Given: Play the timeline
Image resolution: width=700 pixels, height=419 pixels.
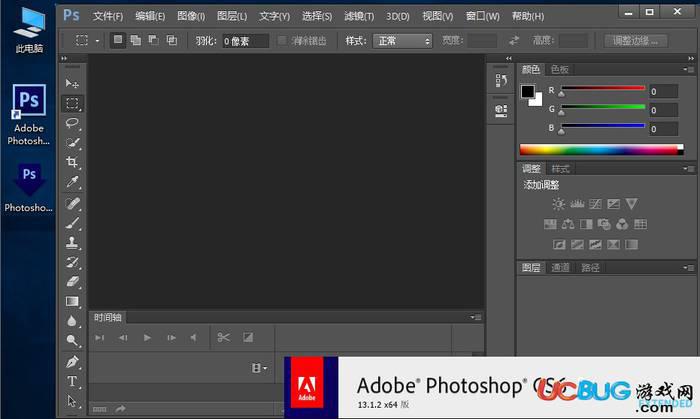Looking at the screenshot, I should 147,338.
